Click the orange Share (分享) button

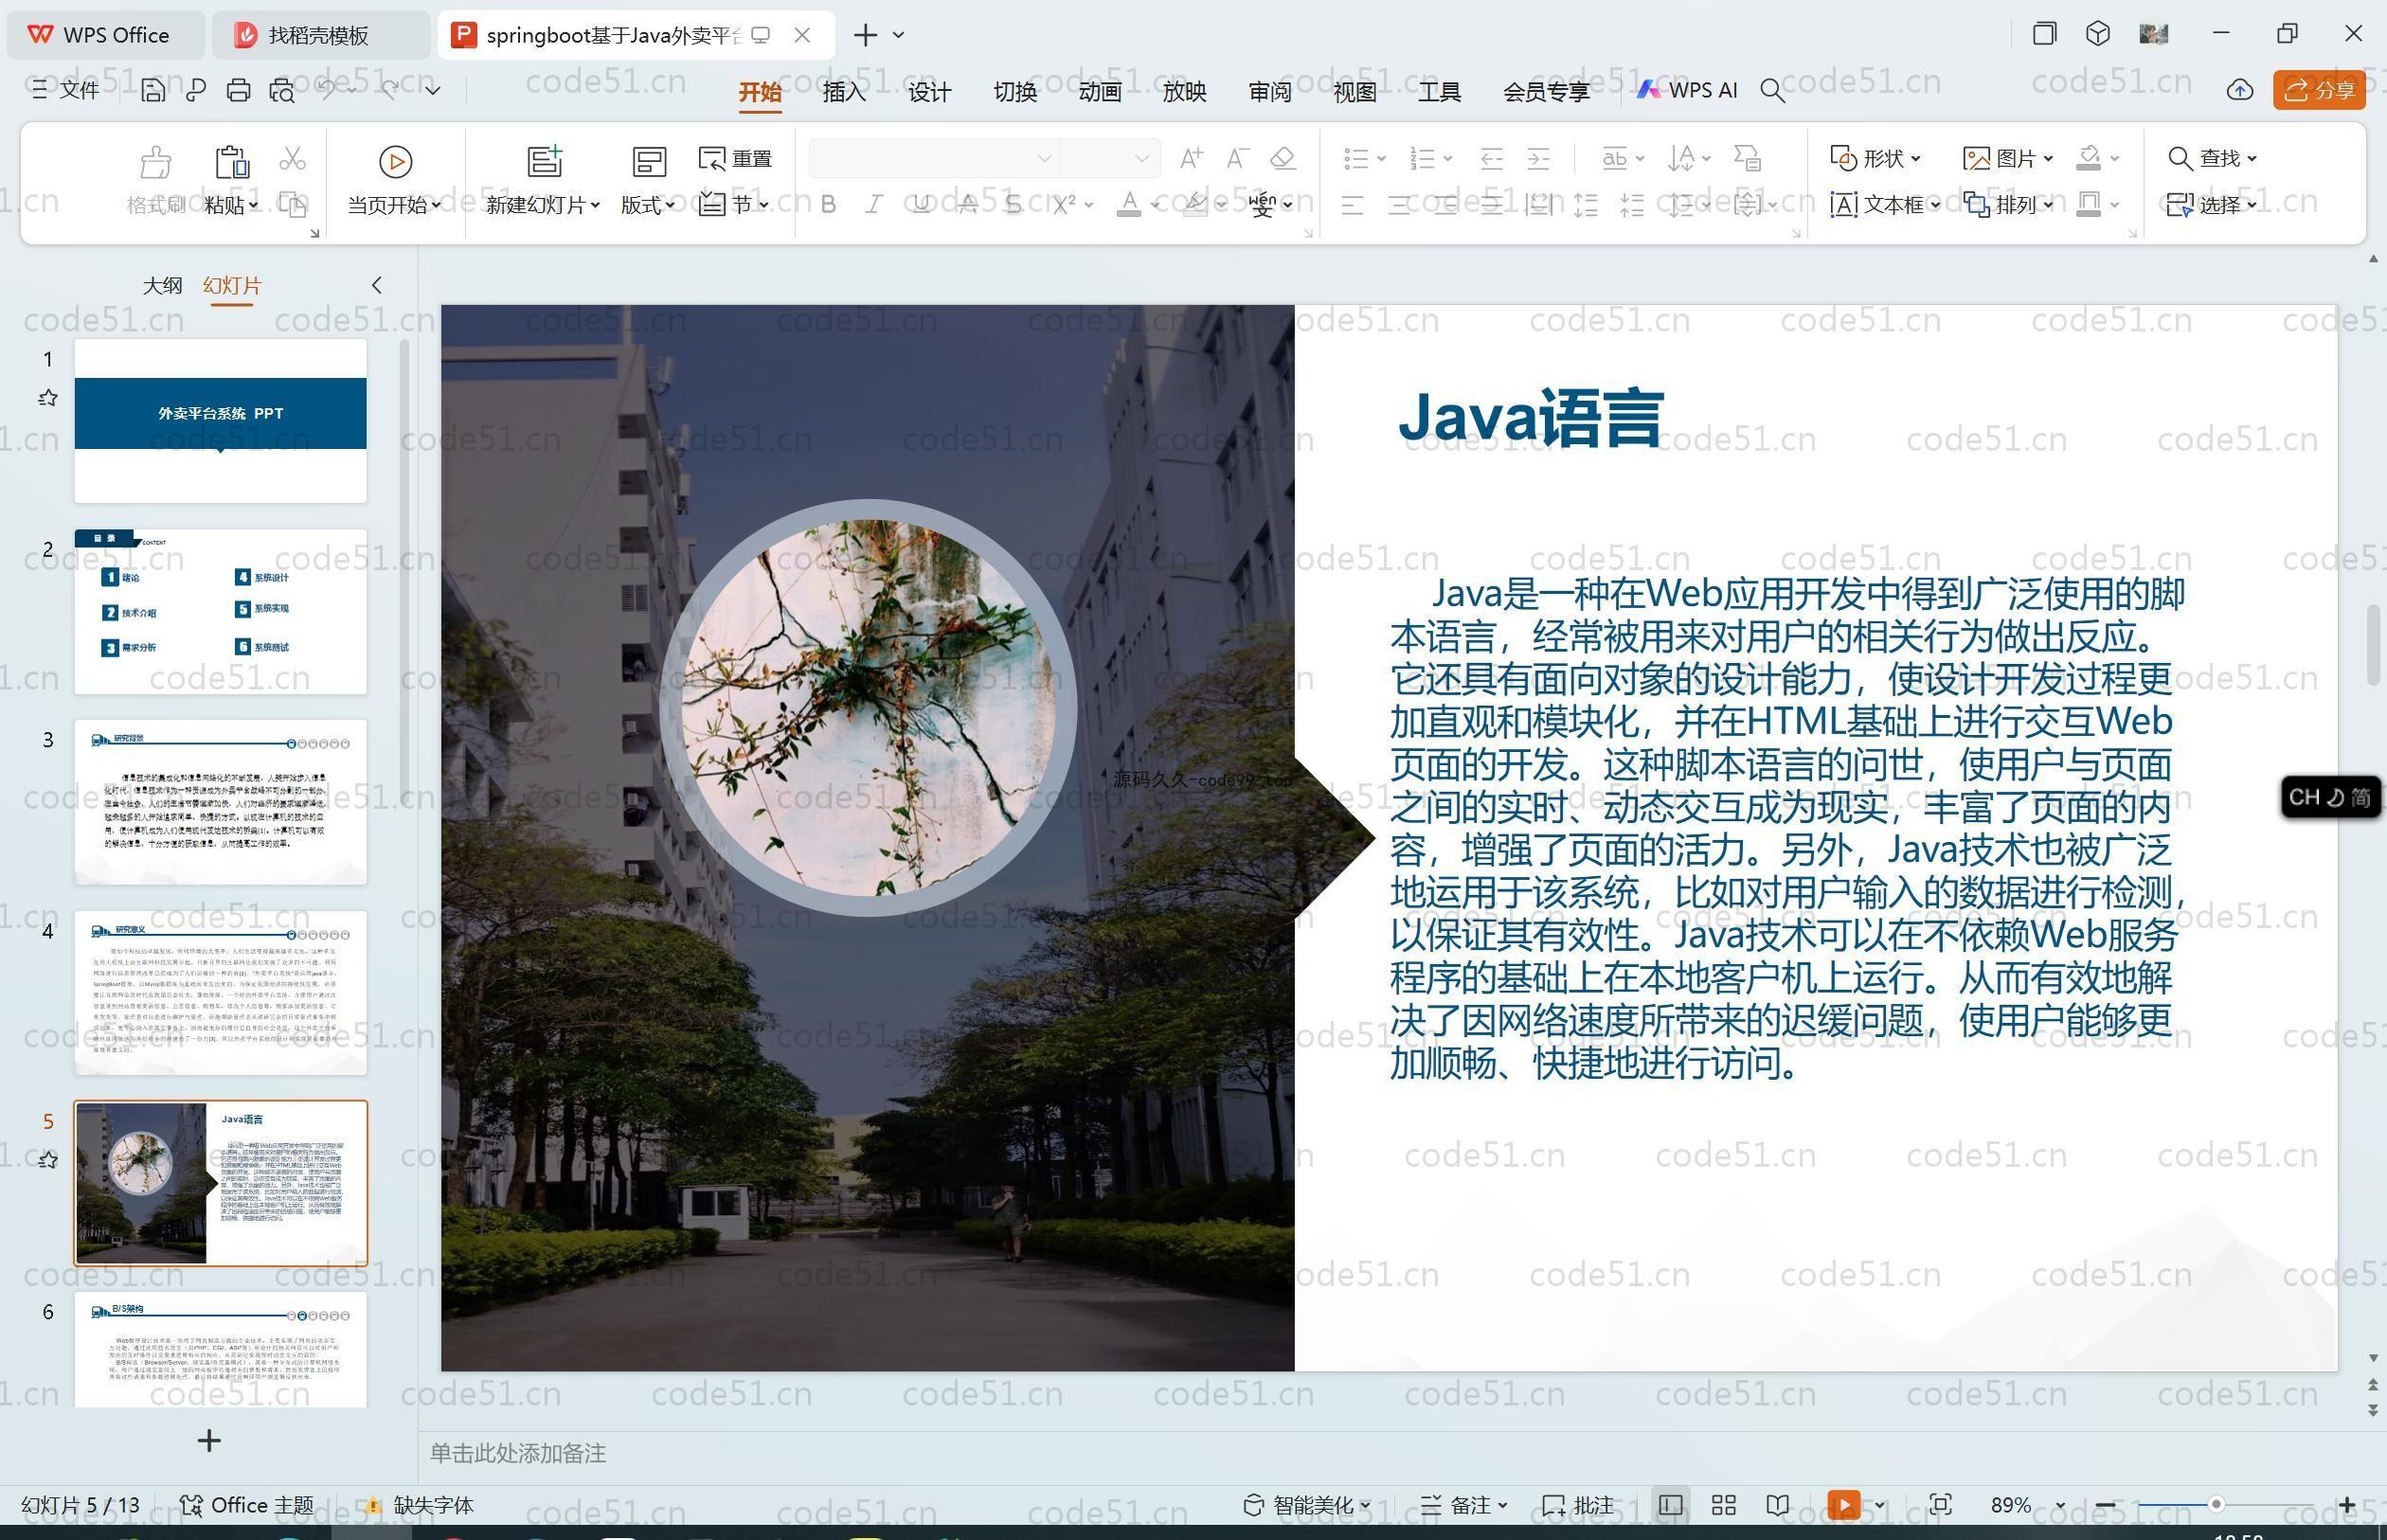2319,90
